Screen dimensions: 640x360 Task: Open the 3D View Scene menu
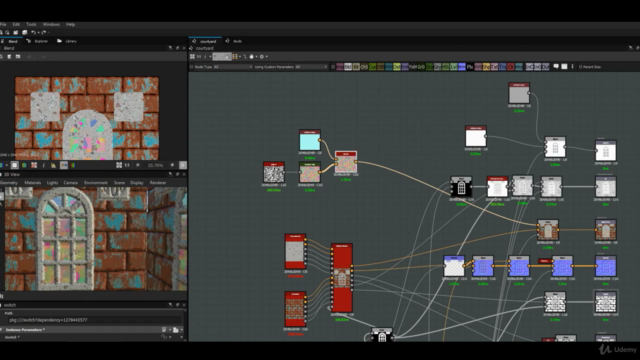click(119, 183)
